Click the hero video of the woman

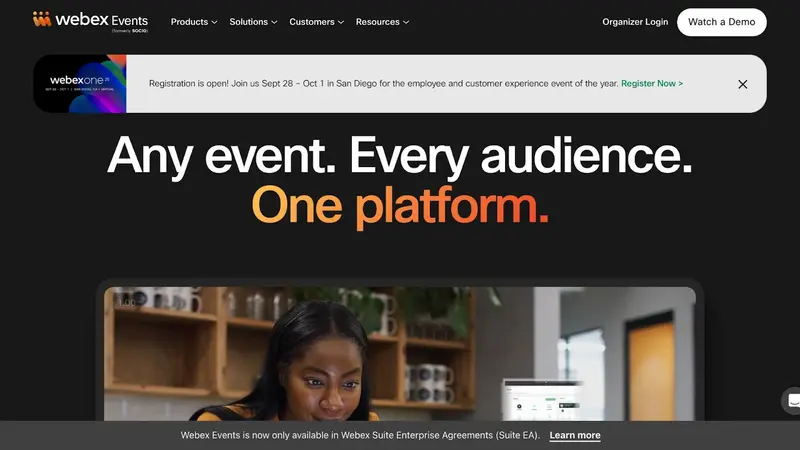[399, 354]
